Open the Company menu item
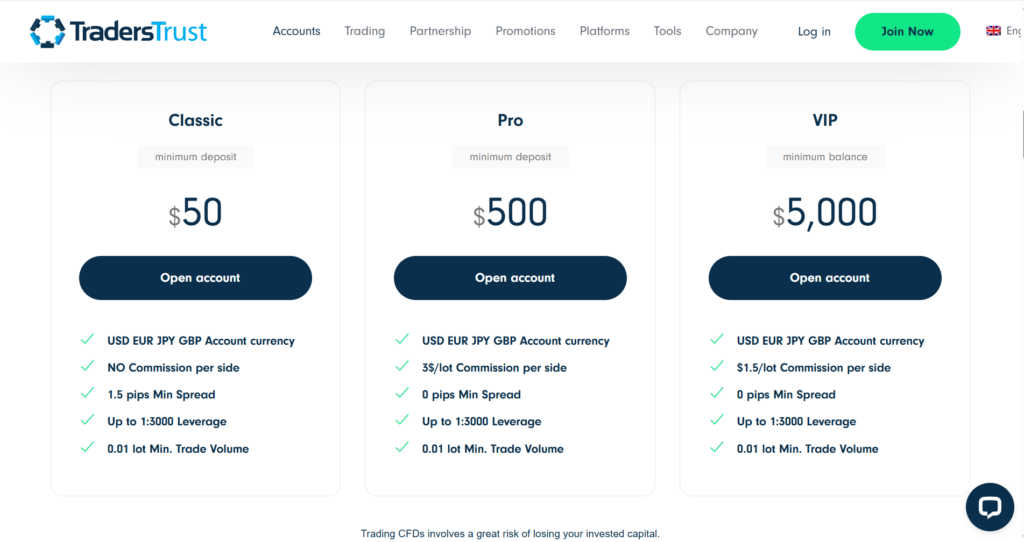 tap(731, 31)
